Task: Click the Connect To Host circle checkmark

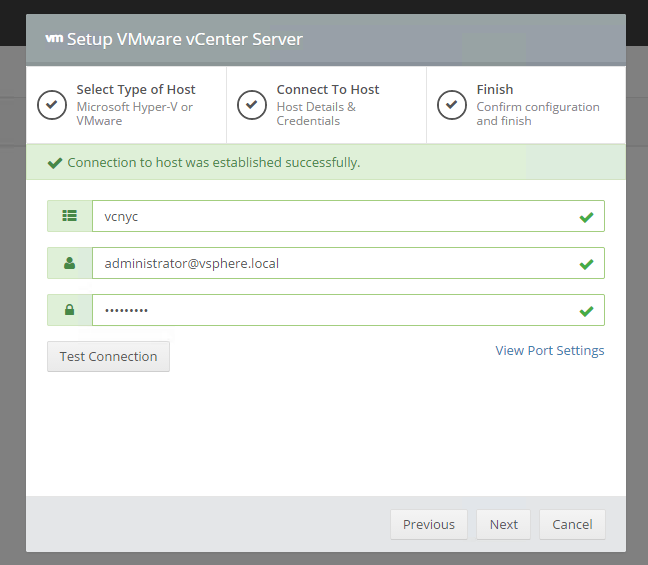Action: tap(252, 105)
